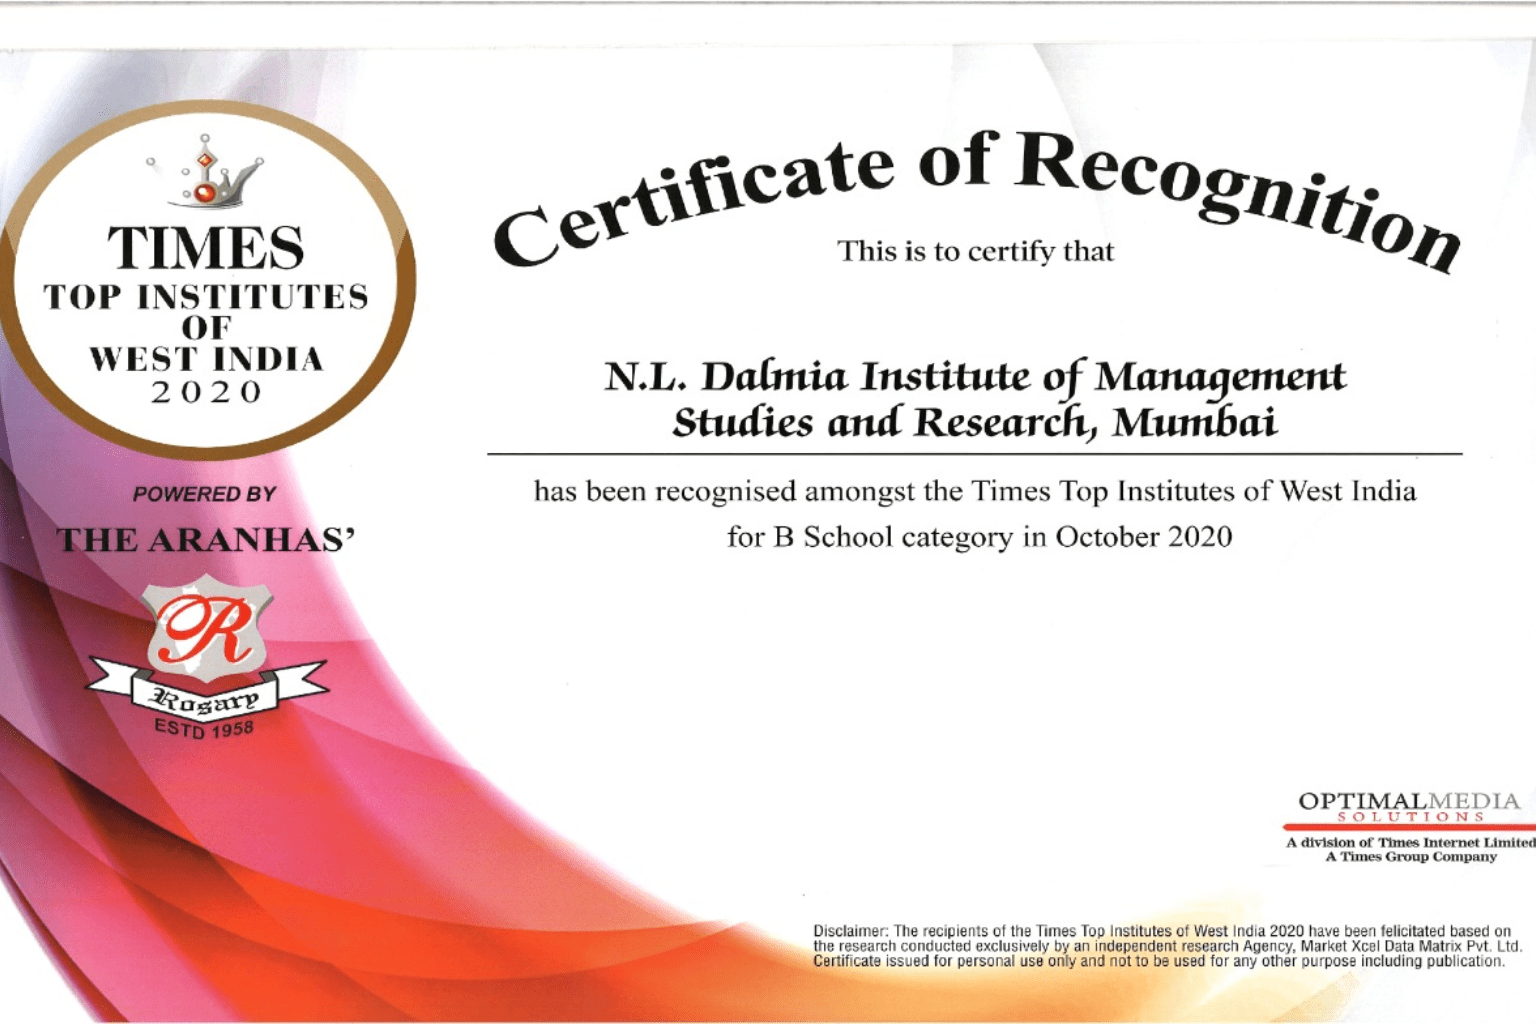
Task: Select the ESTD 1958 text under Rosary
Action: tap(204, 728)
